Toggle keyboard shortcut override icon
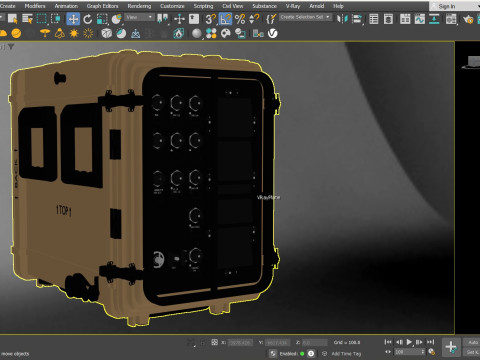 194,19
